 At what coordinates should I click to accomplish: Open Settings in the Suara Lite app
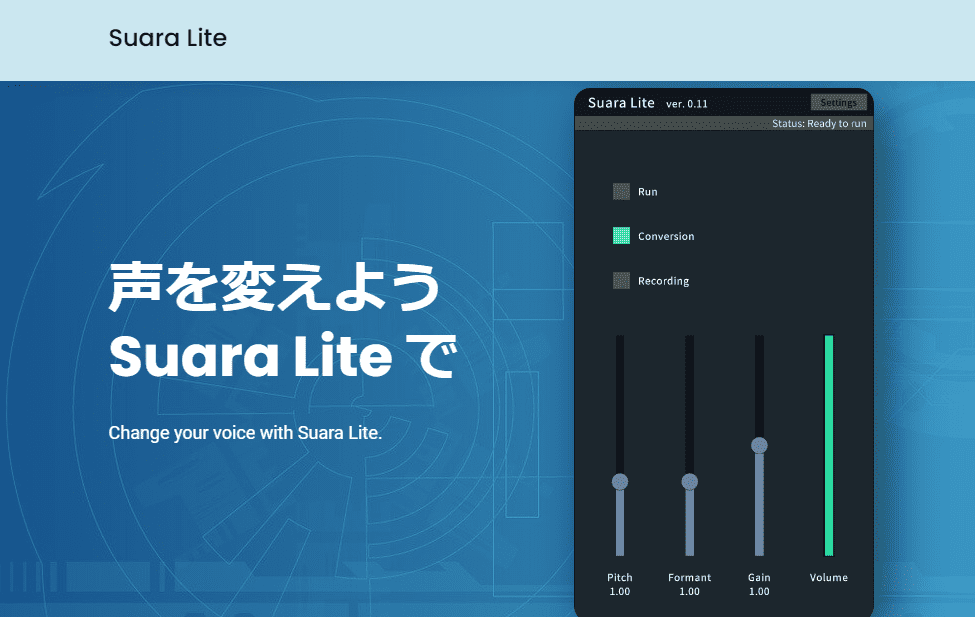click(838, 103)
